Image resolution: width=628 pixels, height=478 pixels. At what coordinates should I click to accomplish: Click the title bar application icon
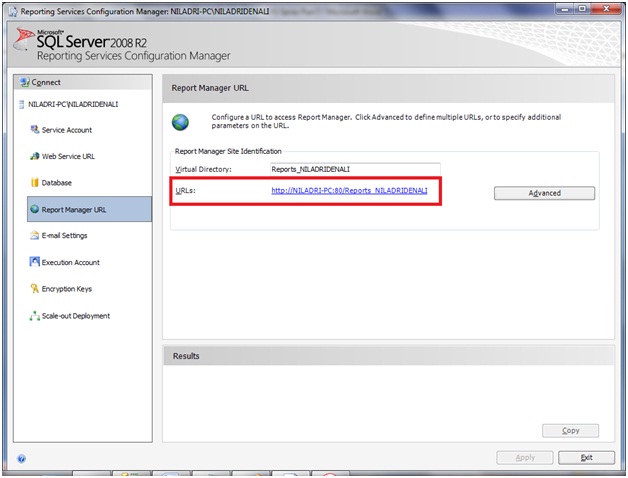tap(13, 12)
